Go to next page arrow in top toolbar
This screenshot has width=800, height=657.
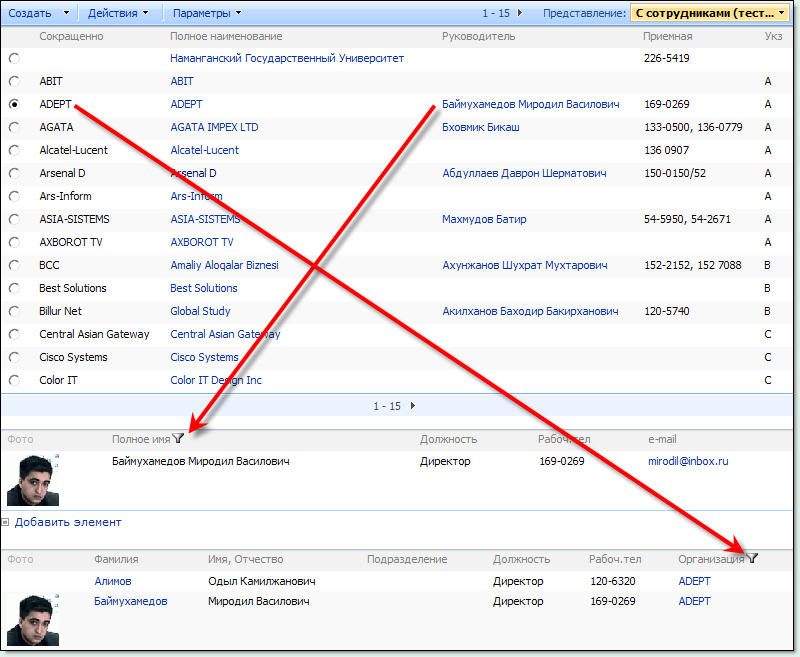(519, 13)
